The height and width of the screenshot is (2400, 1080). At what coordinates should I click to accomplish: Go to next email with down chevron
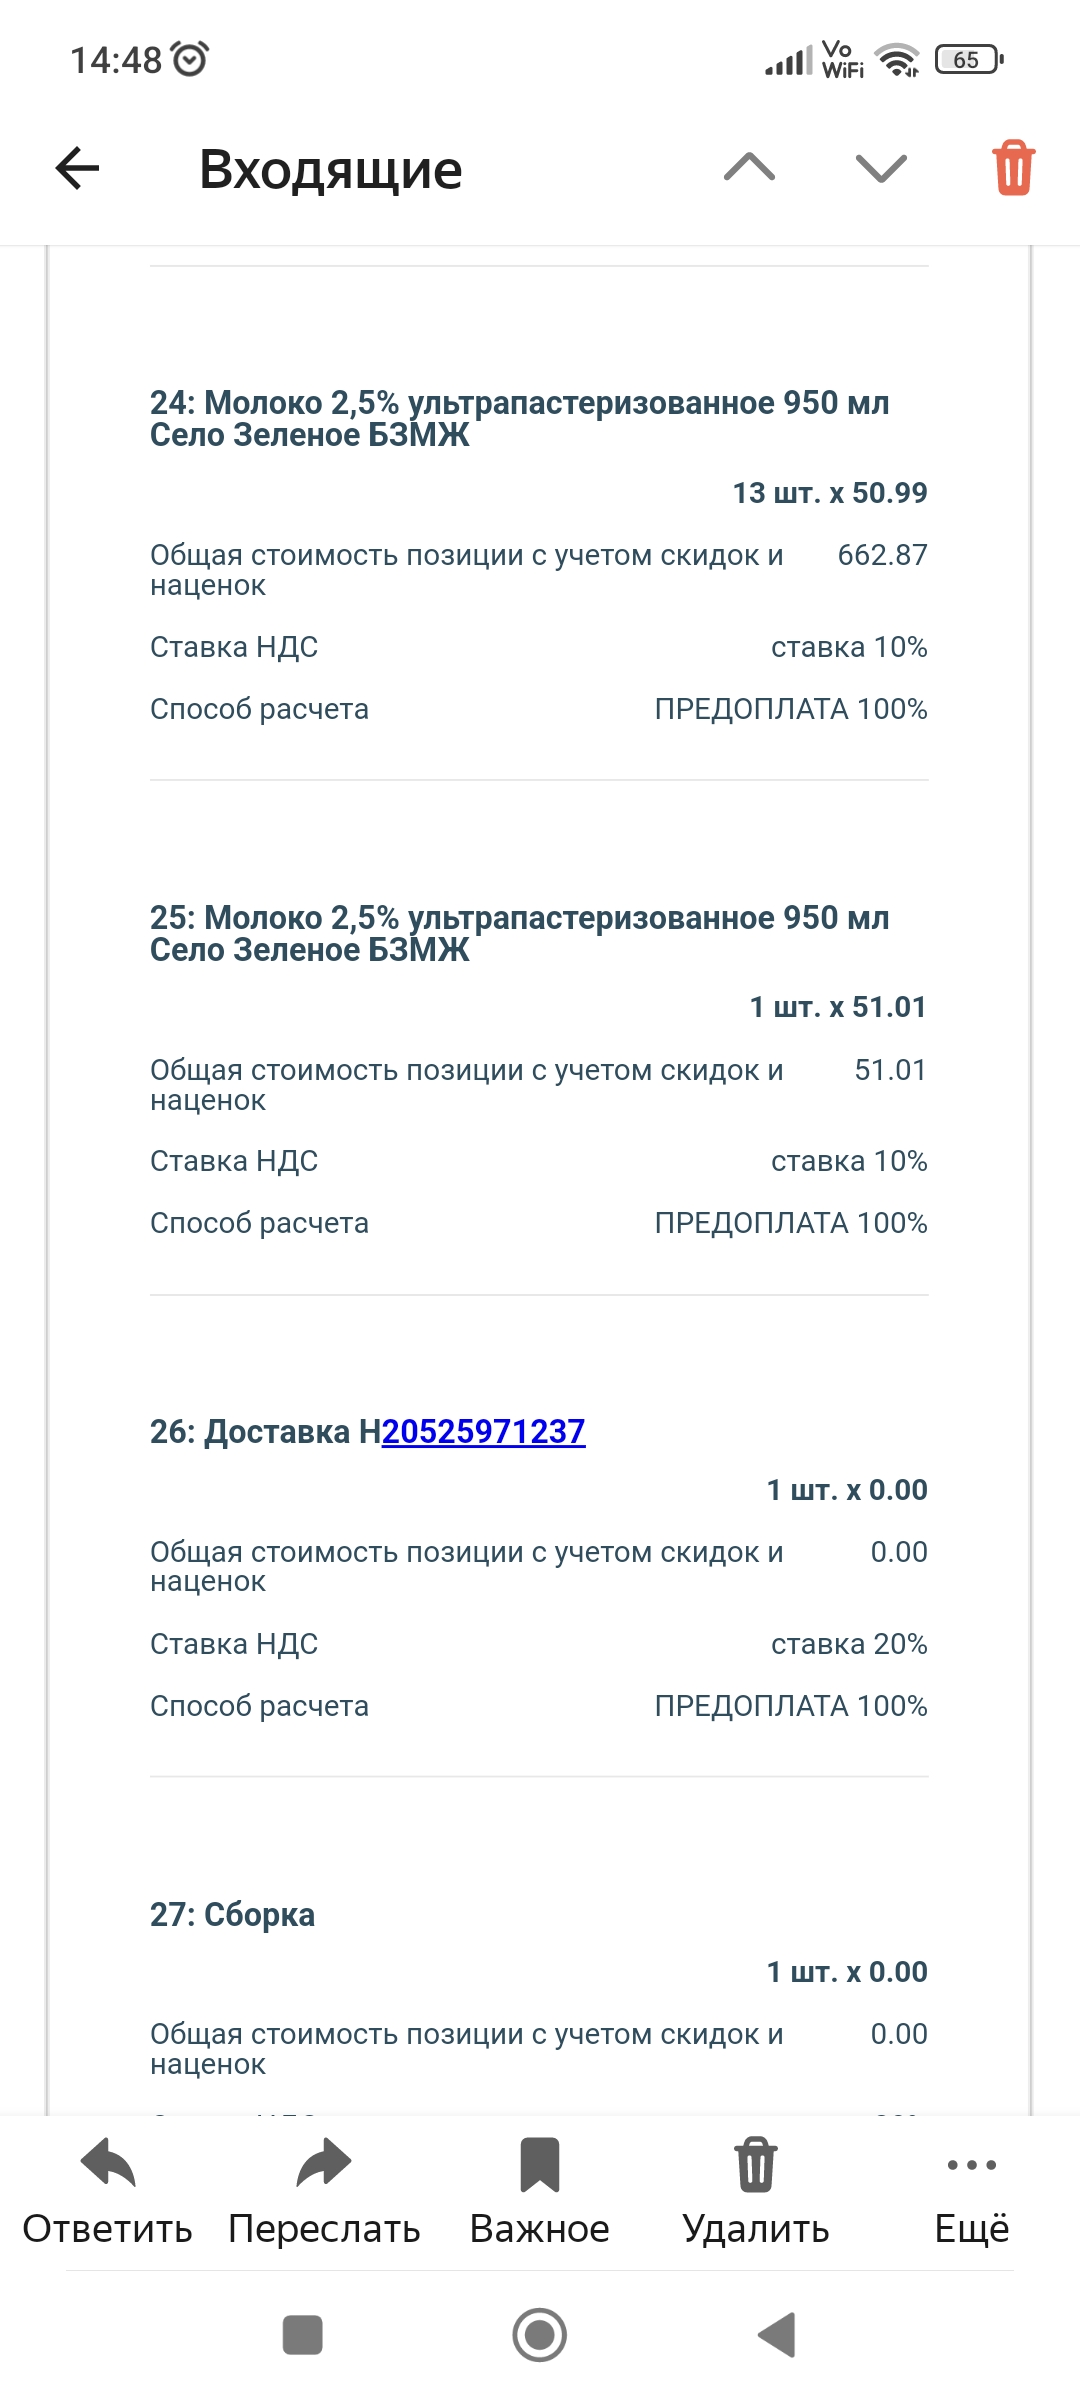(881, 168)
